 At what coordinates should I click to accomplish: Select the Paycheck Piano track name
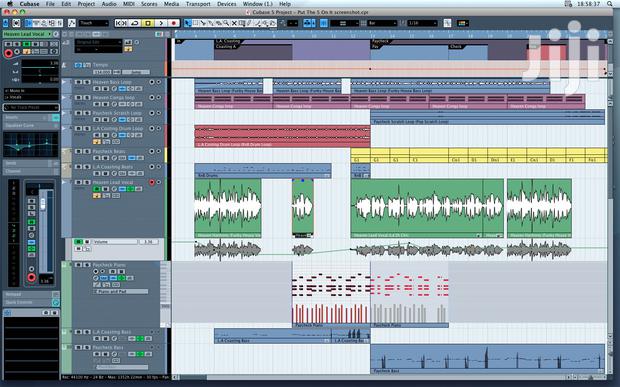coord(109,265)
